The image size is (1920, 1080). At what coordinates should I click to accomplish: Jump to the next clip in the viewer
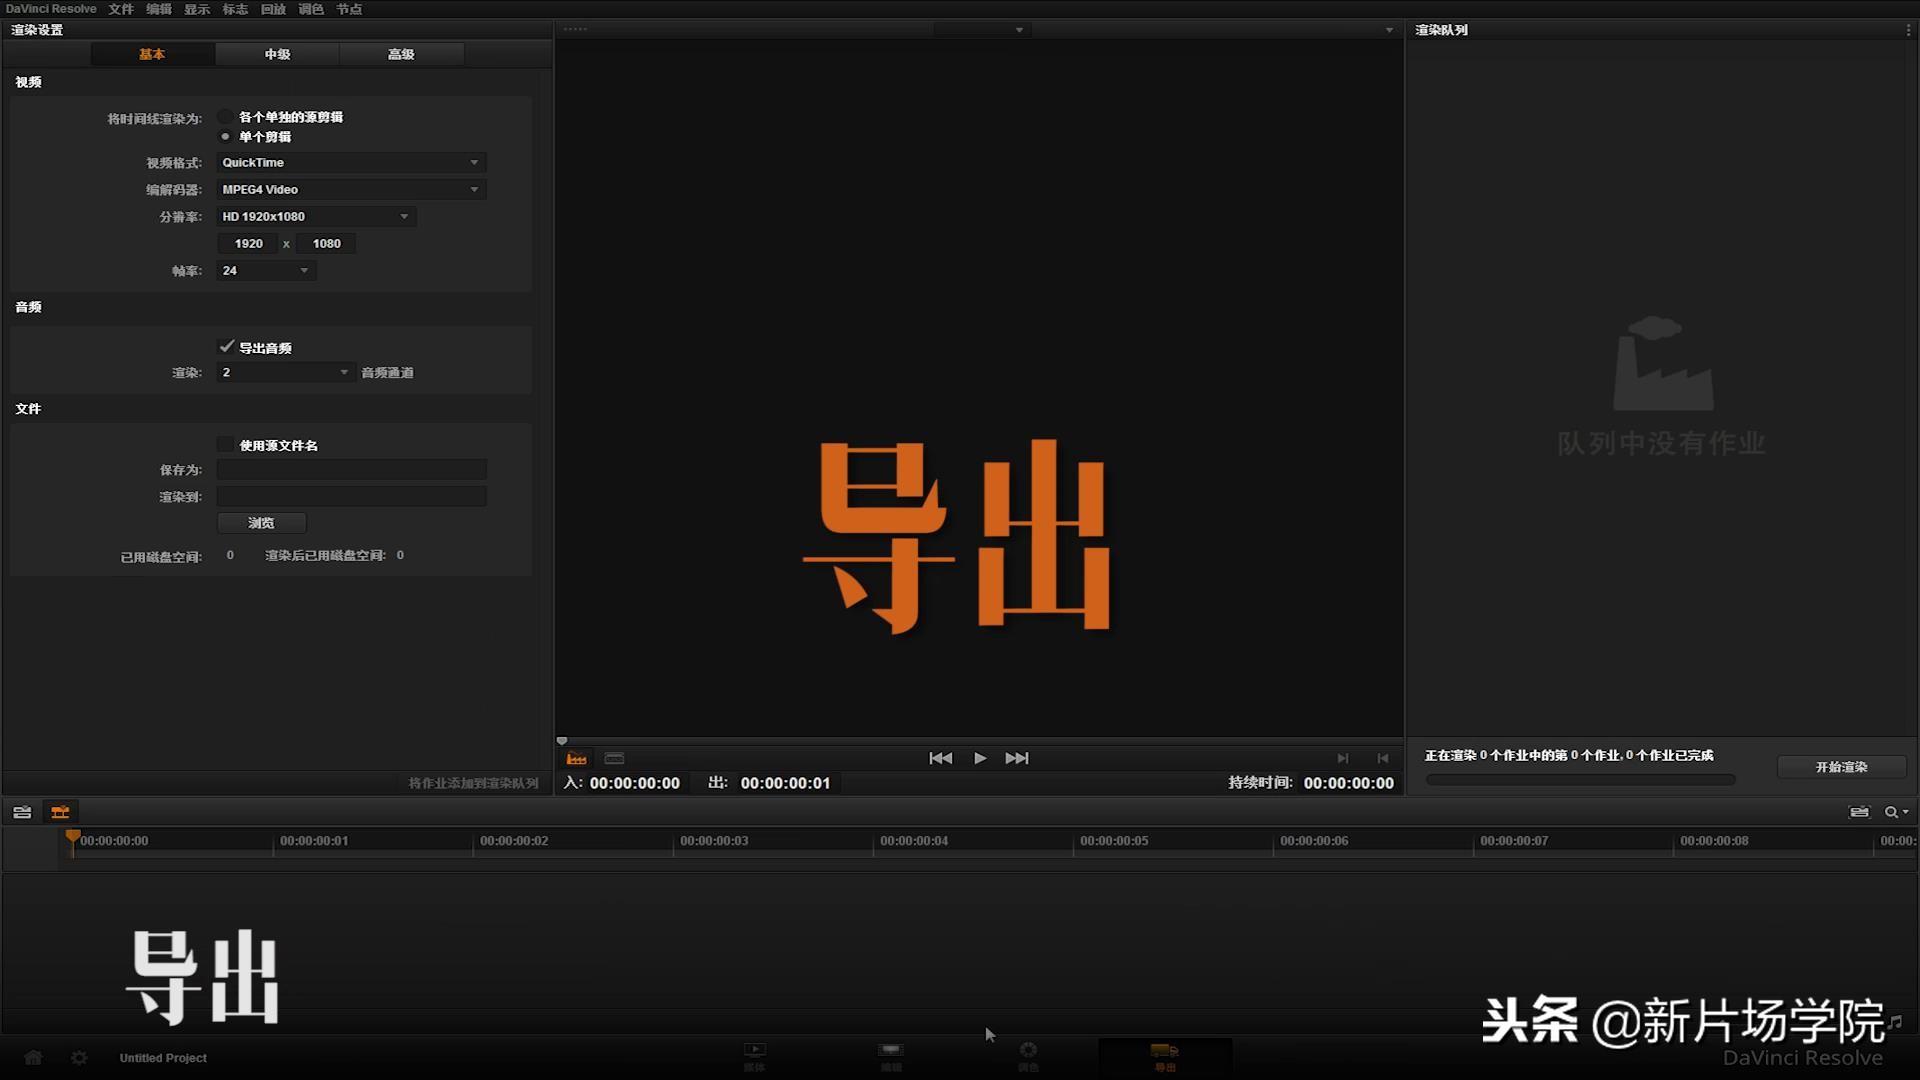coord(1017,758)
